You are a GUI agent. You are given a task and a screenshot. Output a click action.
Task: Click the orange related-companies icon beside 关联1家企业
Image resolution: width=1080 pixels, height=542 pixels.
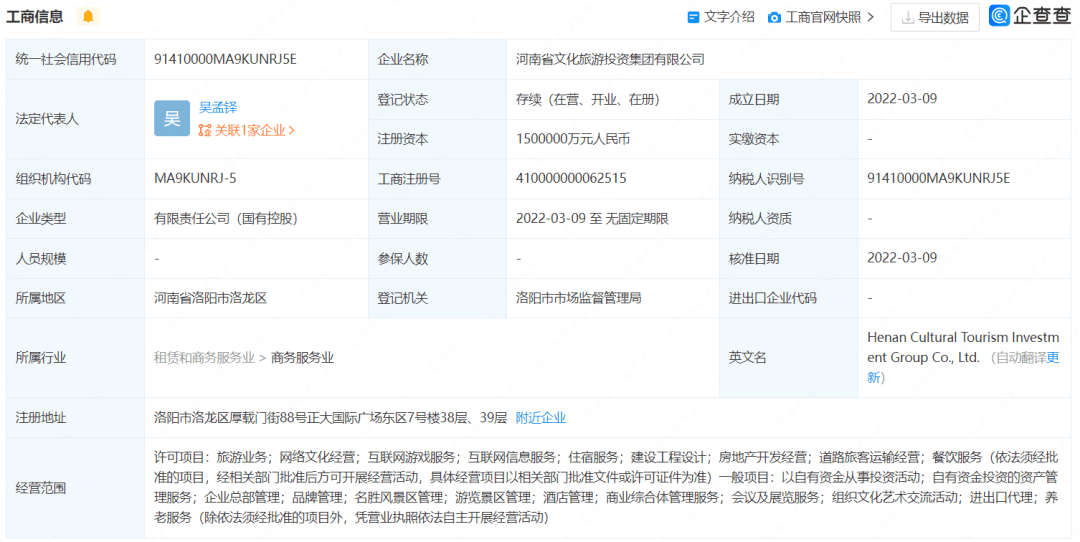205,130
